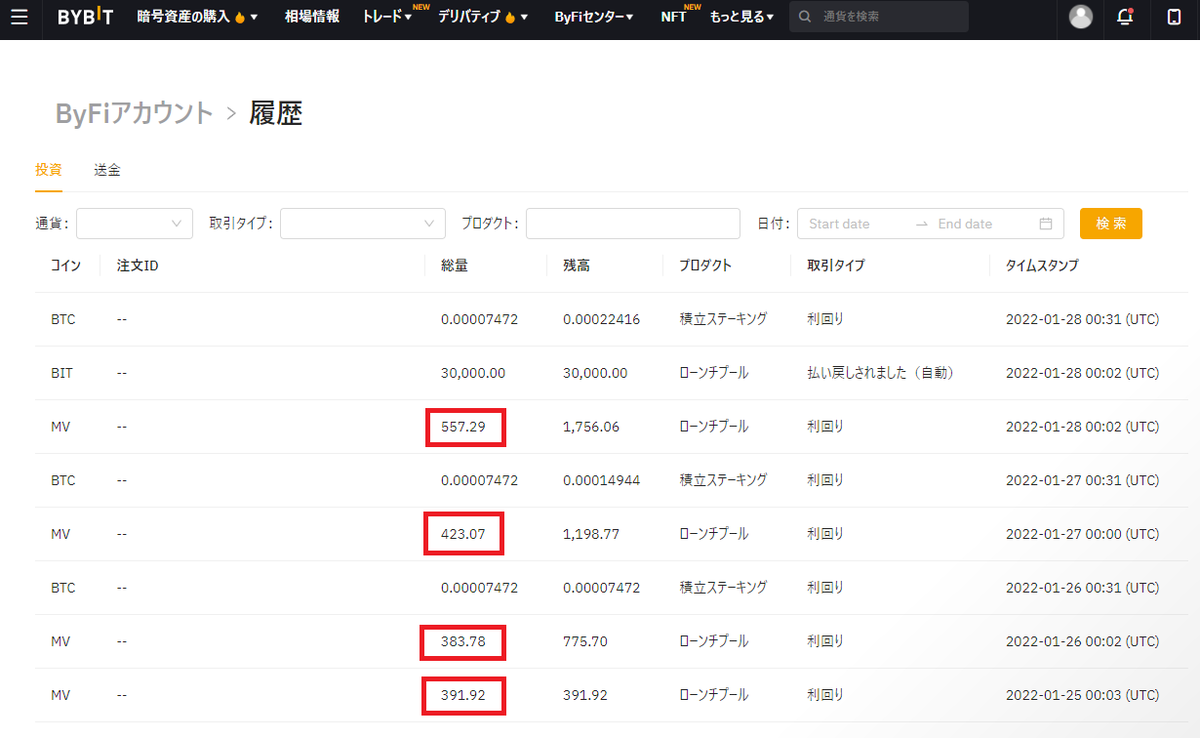Select the BIT coin row cell
This screenshot has width=1200, height=738.
pos(62,373)
